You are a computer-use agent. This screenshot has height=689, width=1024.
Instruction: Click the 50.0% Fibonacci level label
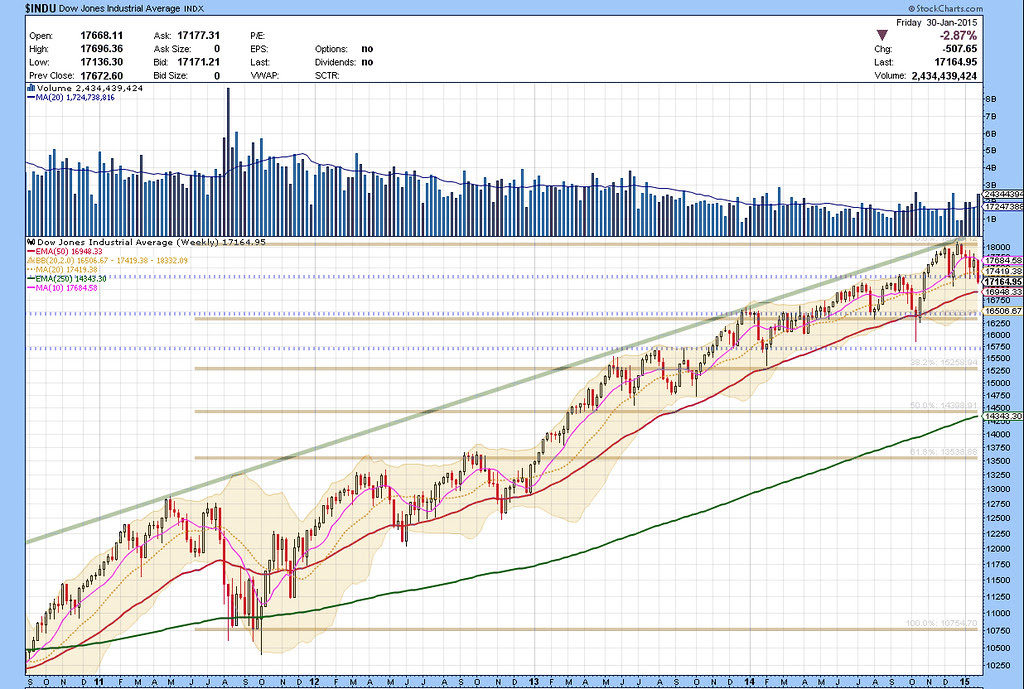pos(944,406)
